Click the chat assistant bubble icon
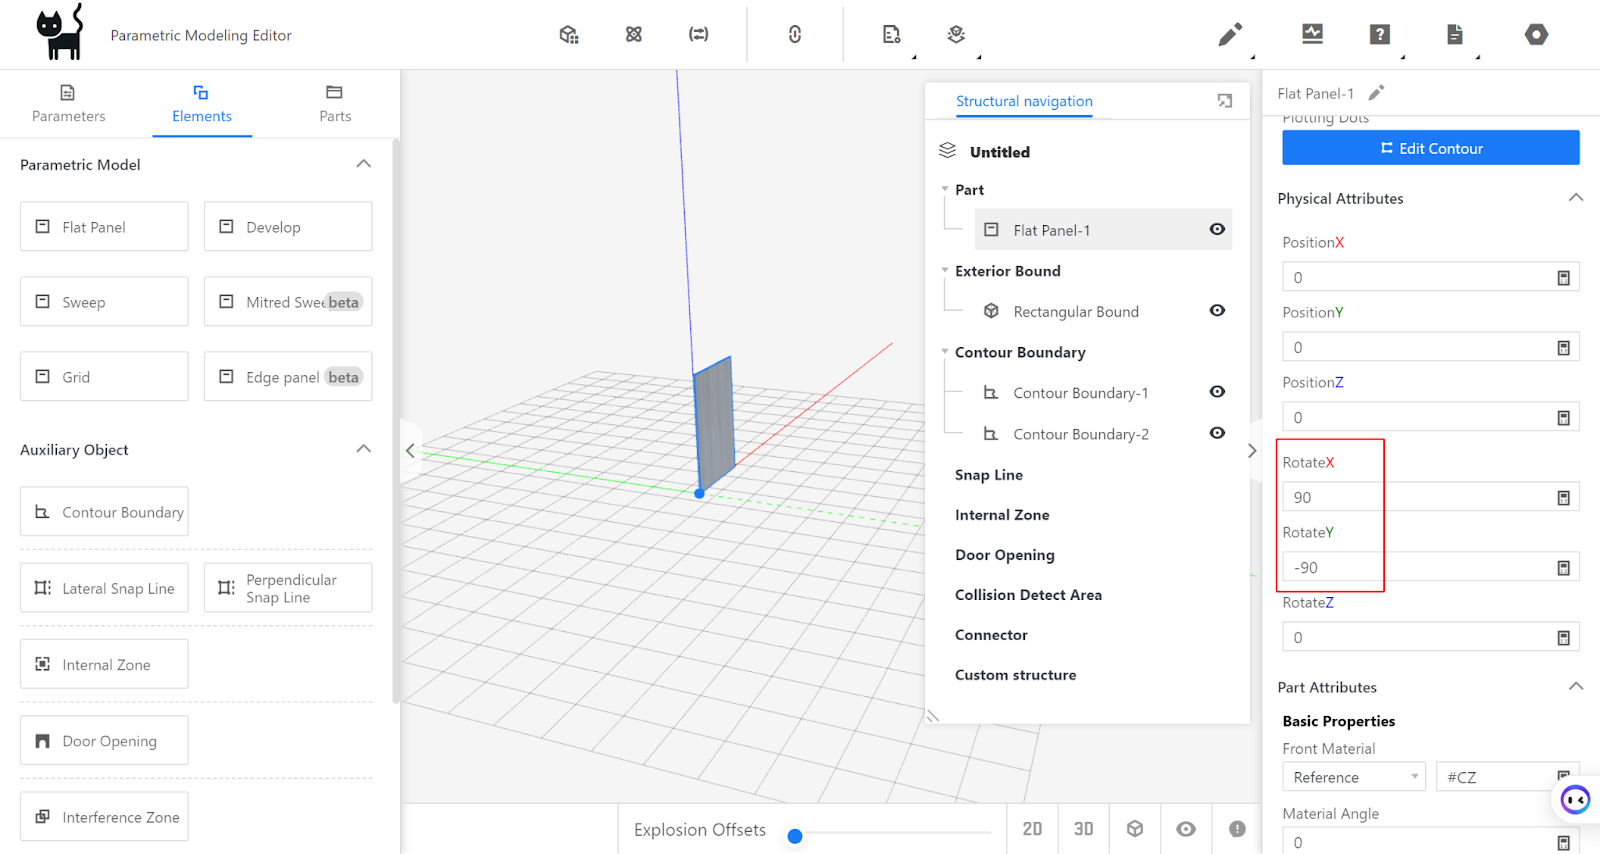 click(x=1575, y=799)
